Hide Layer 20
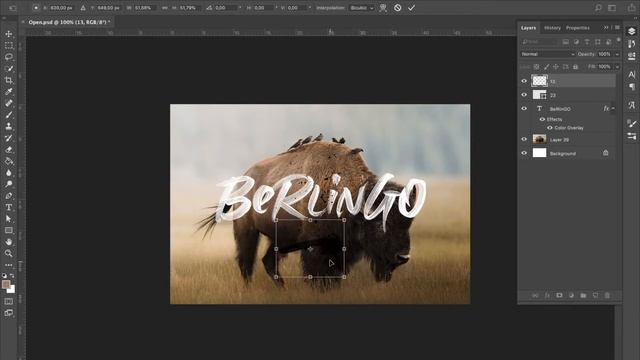Screen dimensions: 640x360 pos(524,139)
